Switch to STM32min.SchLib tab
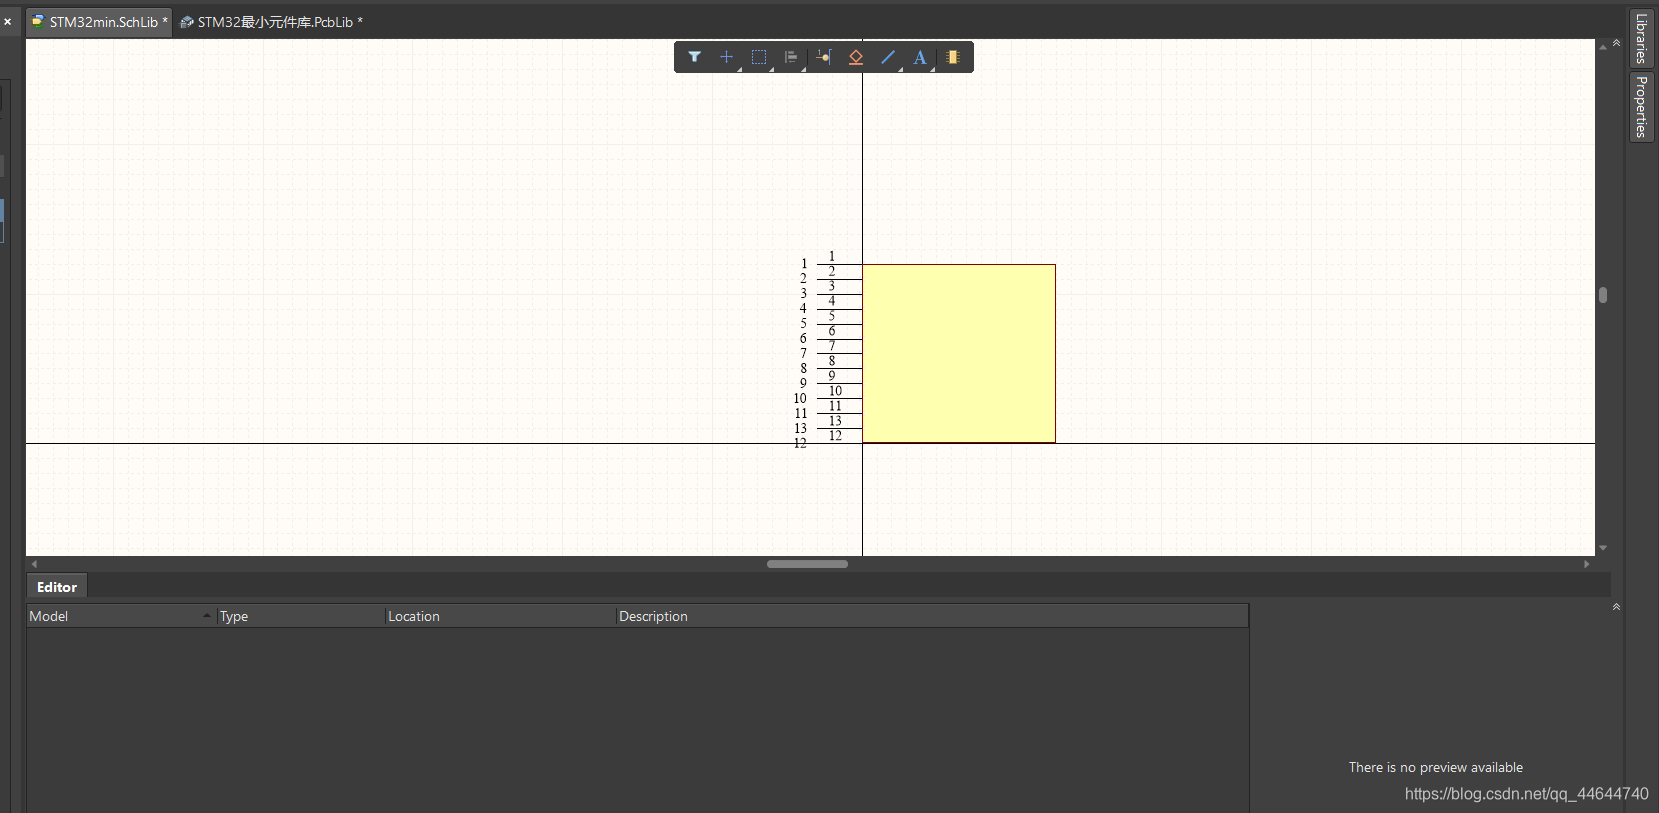 pyautogui.click(x=100, y=22)
